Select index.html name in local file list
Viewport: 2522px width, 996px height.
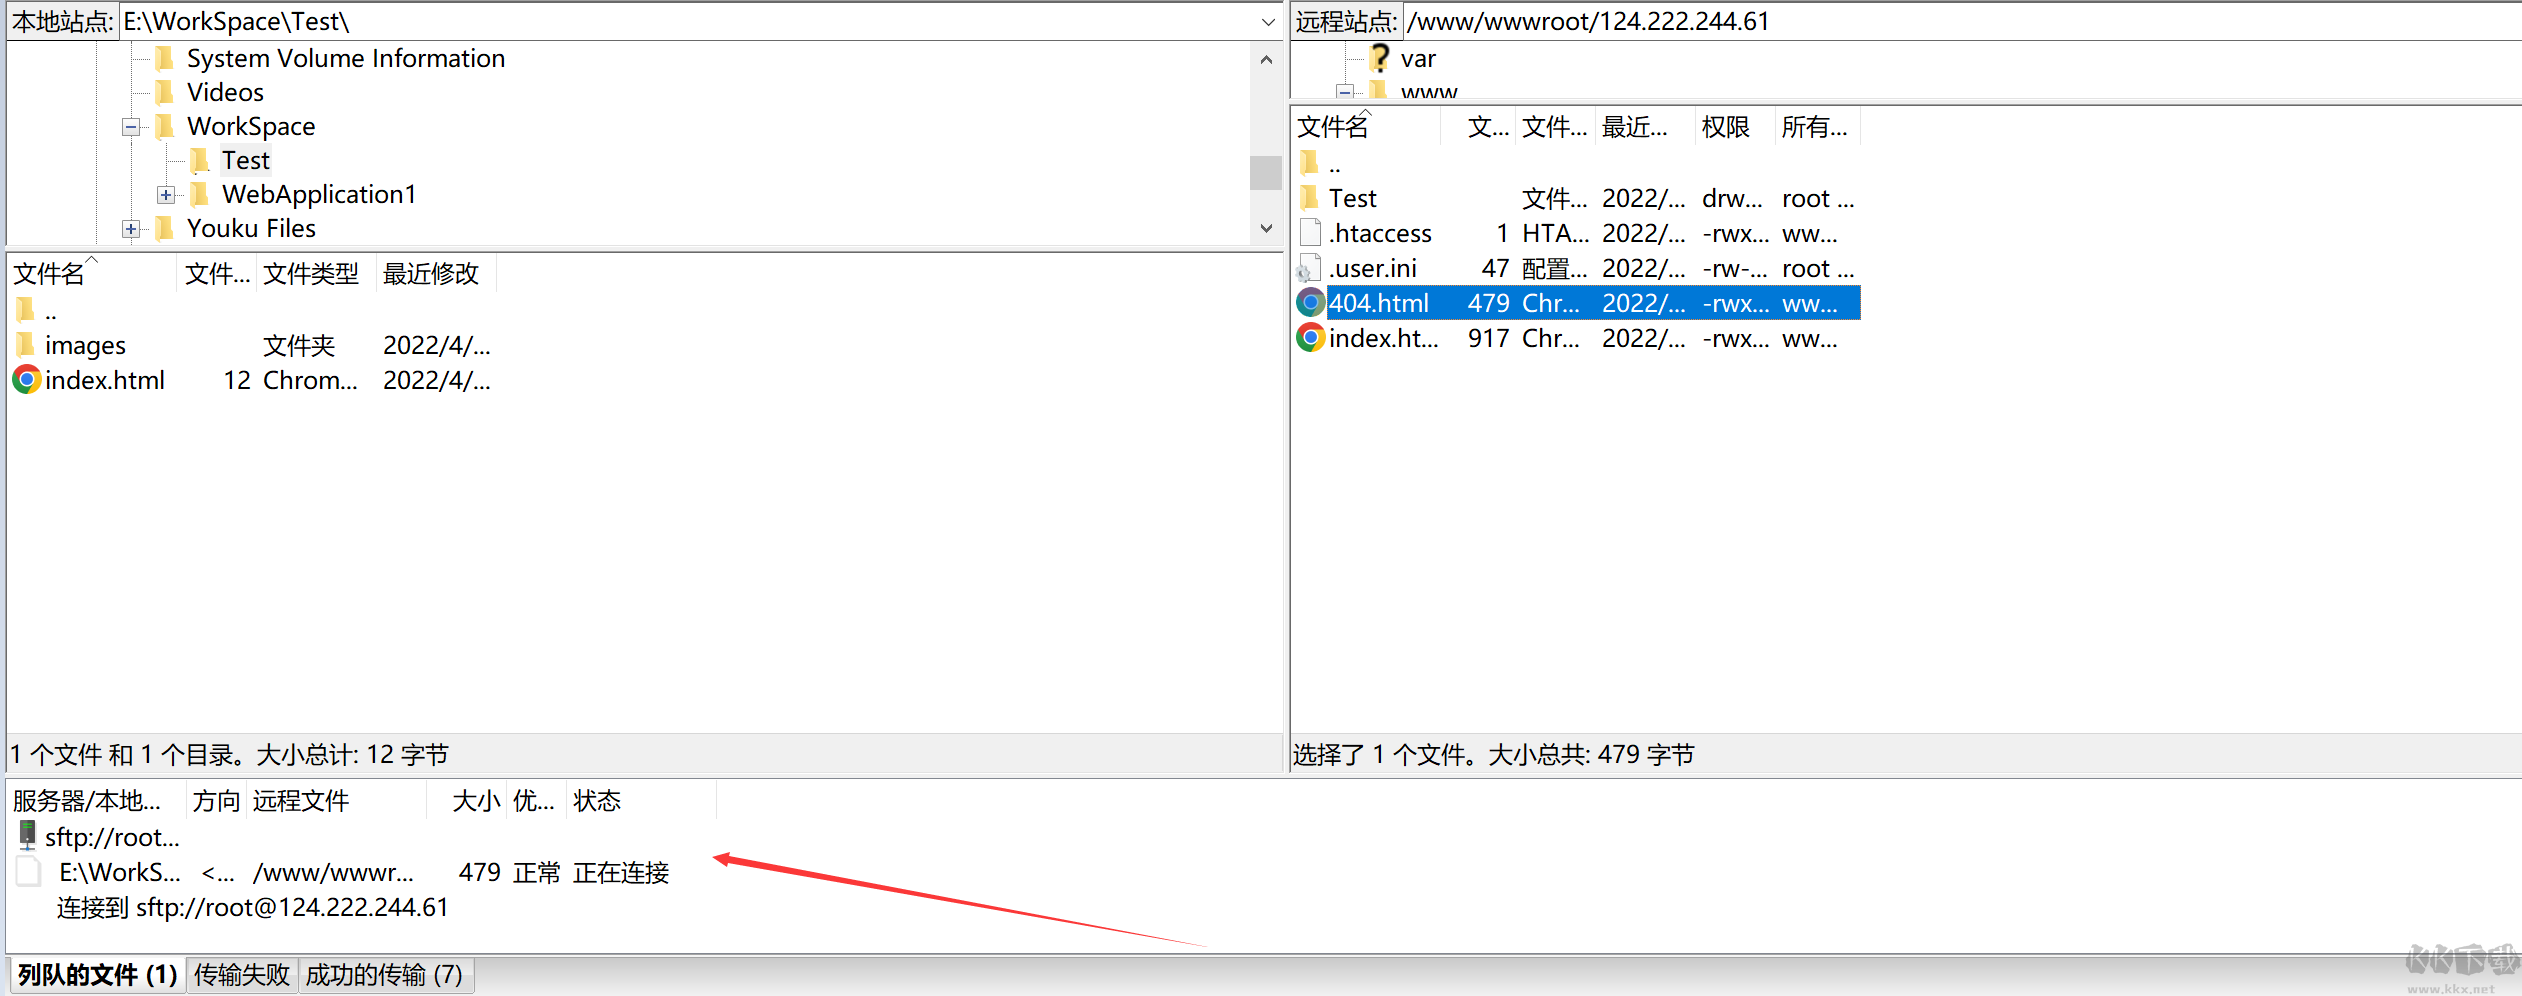pyautogui.click(x=105, y=380)
